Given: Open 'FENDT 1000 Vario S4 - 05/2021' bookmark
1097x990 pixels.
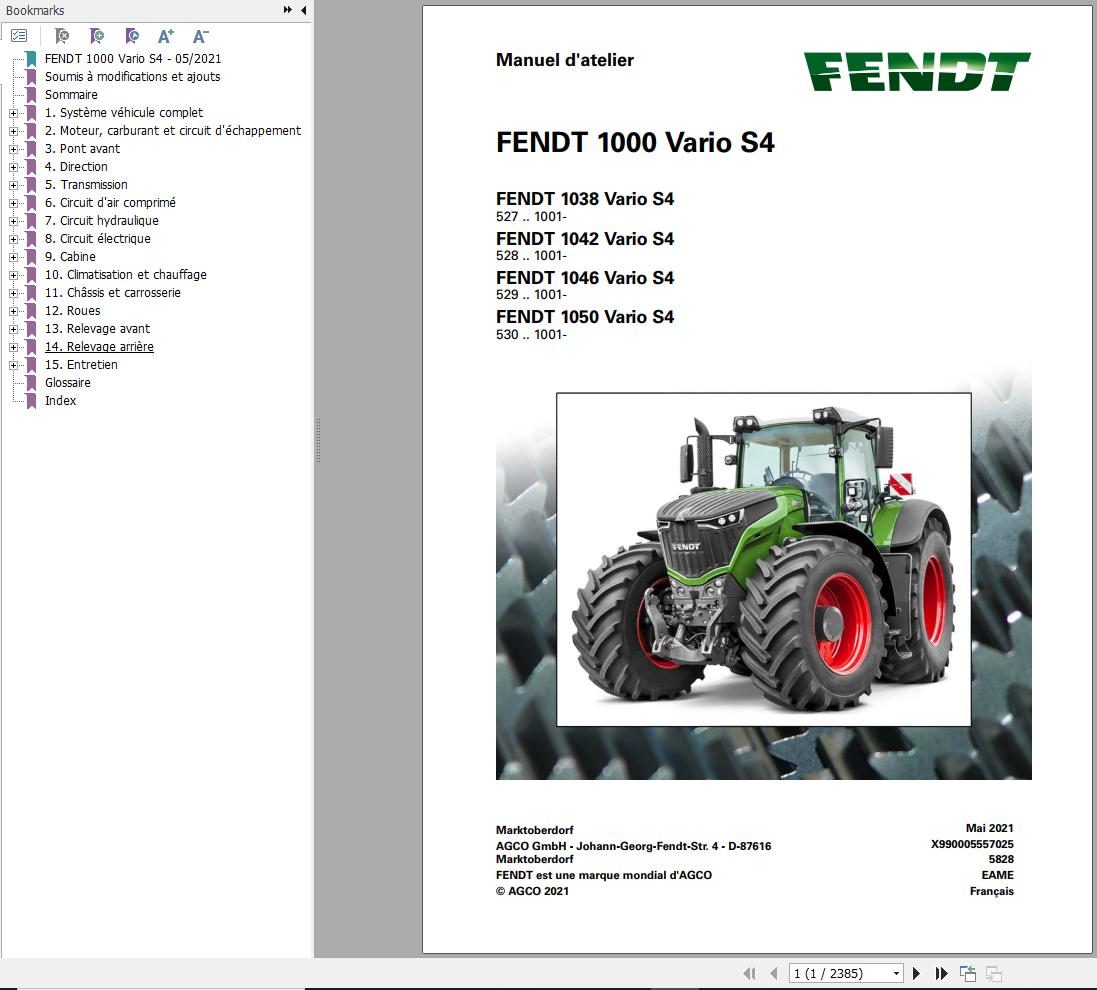Looking at the screenshot, I should tap(133, 59).
